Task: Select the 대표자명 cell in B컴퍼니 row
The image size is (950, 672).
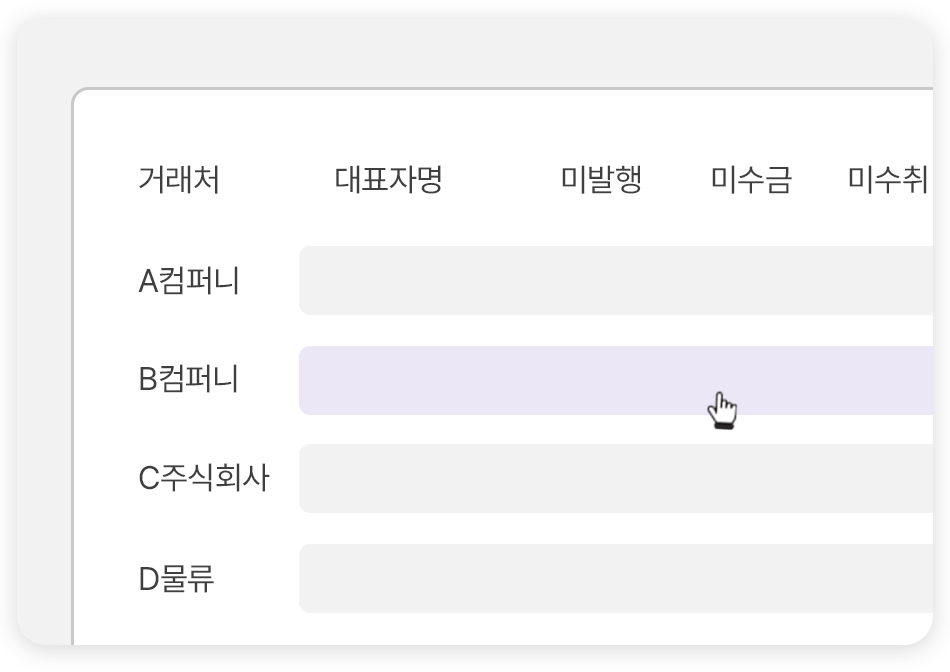Action: click(388, 380)
